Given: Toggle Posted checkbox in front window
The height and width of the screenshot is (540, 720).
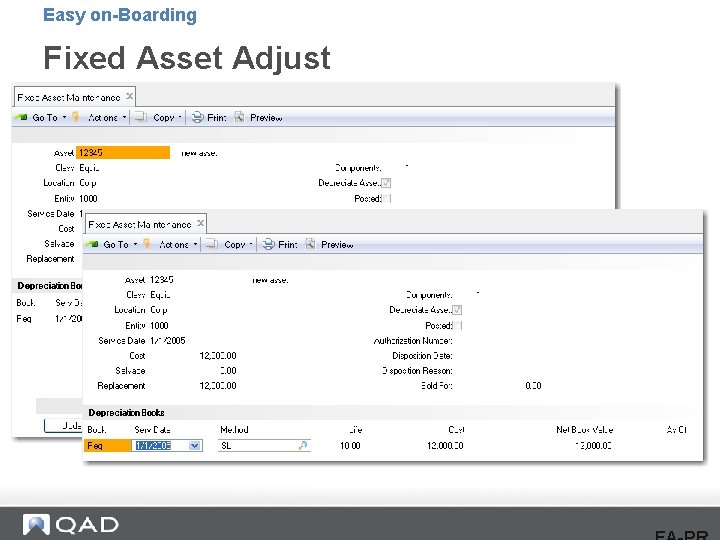Looking at the screenshot, I should click(x=457, y=326).
